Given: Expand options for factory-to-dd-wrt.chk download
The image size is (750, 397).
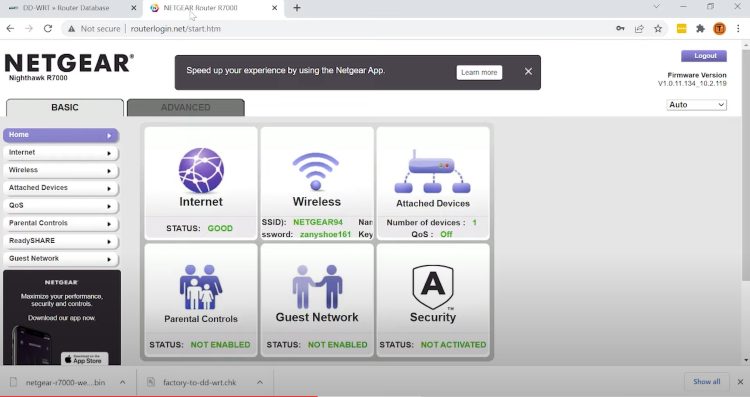Looking at the screenshot, I should (260, 382).
